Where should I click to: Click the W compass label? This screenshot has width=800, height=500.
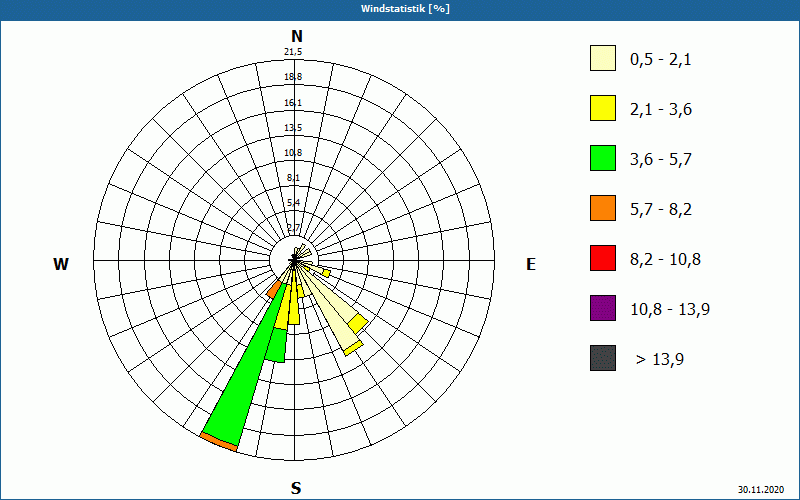[61, 264]
